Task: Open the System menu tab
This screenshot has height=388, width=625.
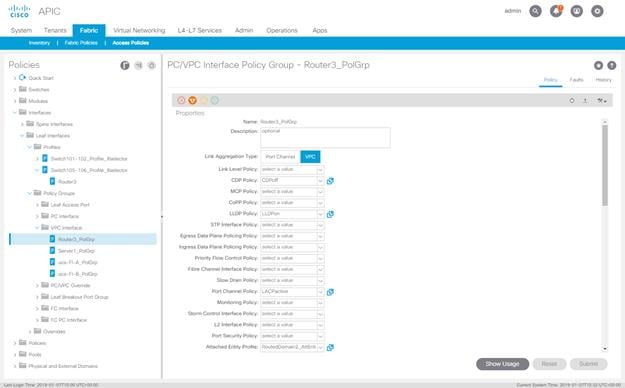Action: [21, 30]
